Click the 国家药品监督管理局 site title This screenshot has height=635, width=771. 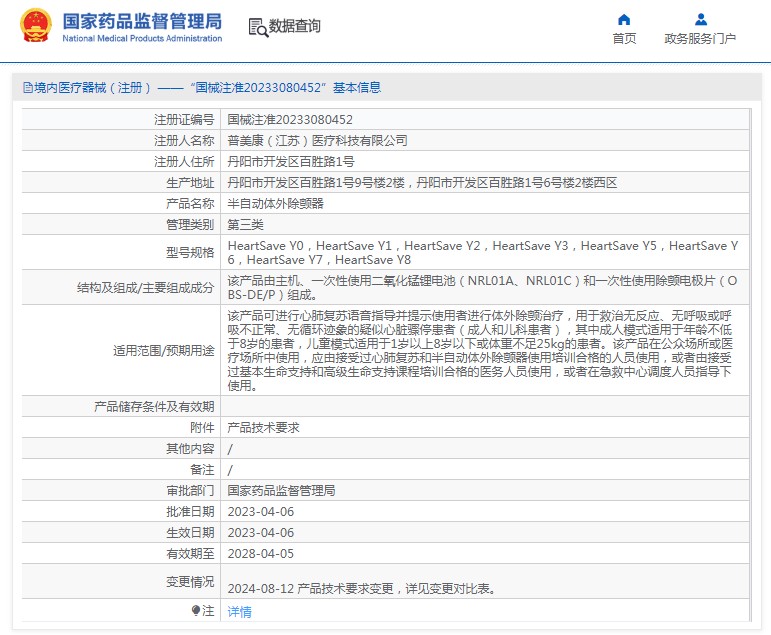[142, 21]
